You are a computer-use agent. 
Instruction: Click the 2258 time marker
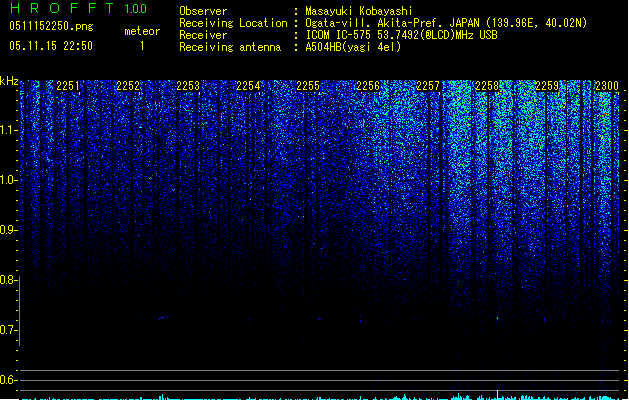[487, 86]
